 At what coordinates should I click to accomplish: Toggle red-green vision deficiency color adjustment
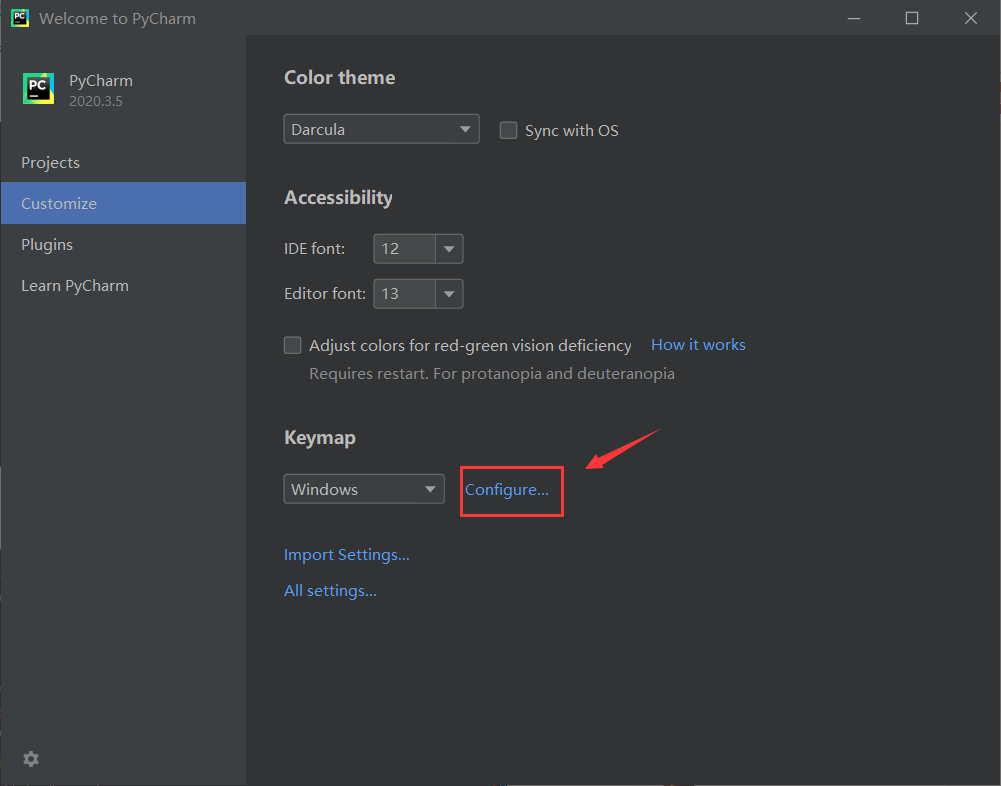pos(292,345)
